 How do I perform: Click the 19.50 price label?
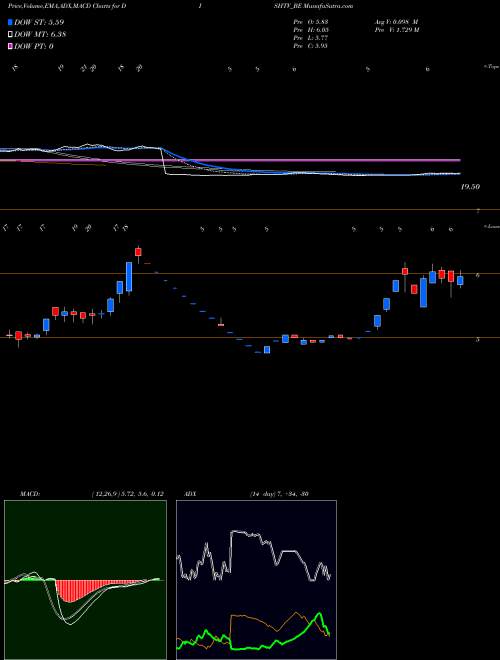[470, 186]
